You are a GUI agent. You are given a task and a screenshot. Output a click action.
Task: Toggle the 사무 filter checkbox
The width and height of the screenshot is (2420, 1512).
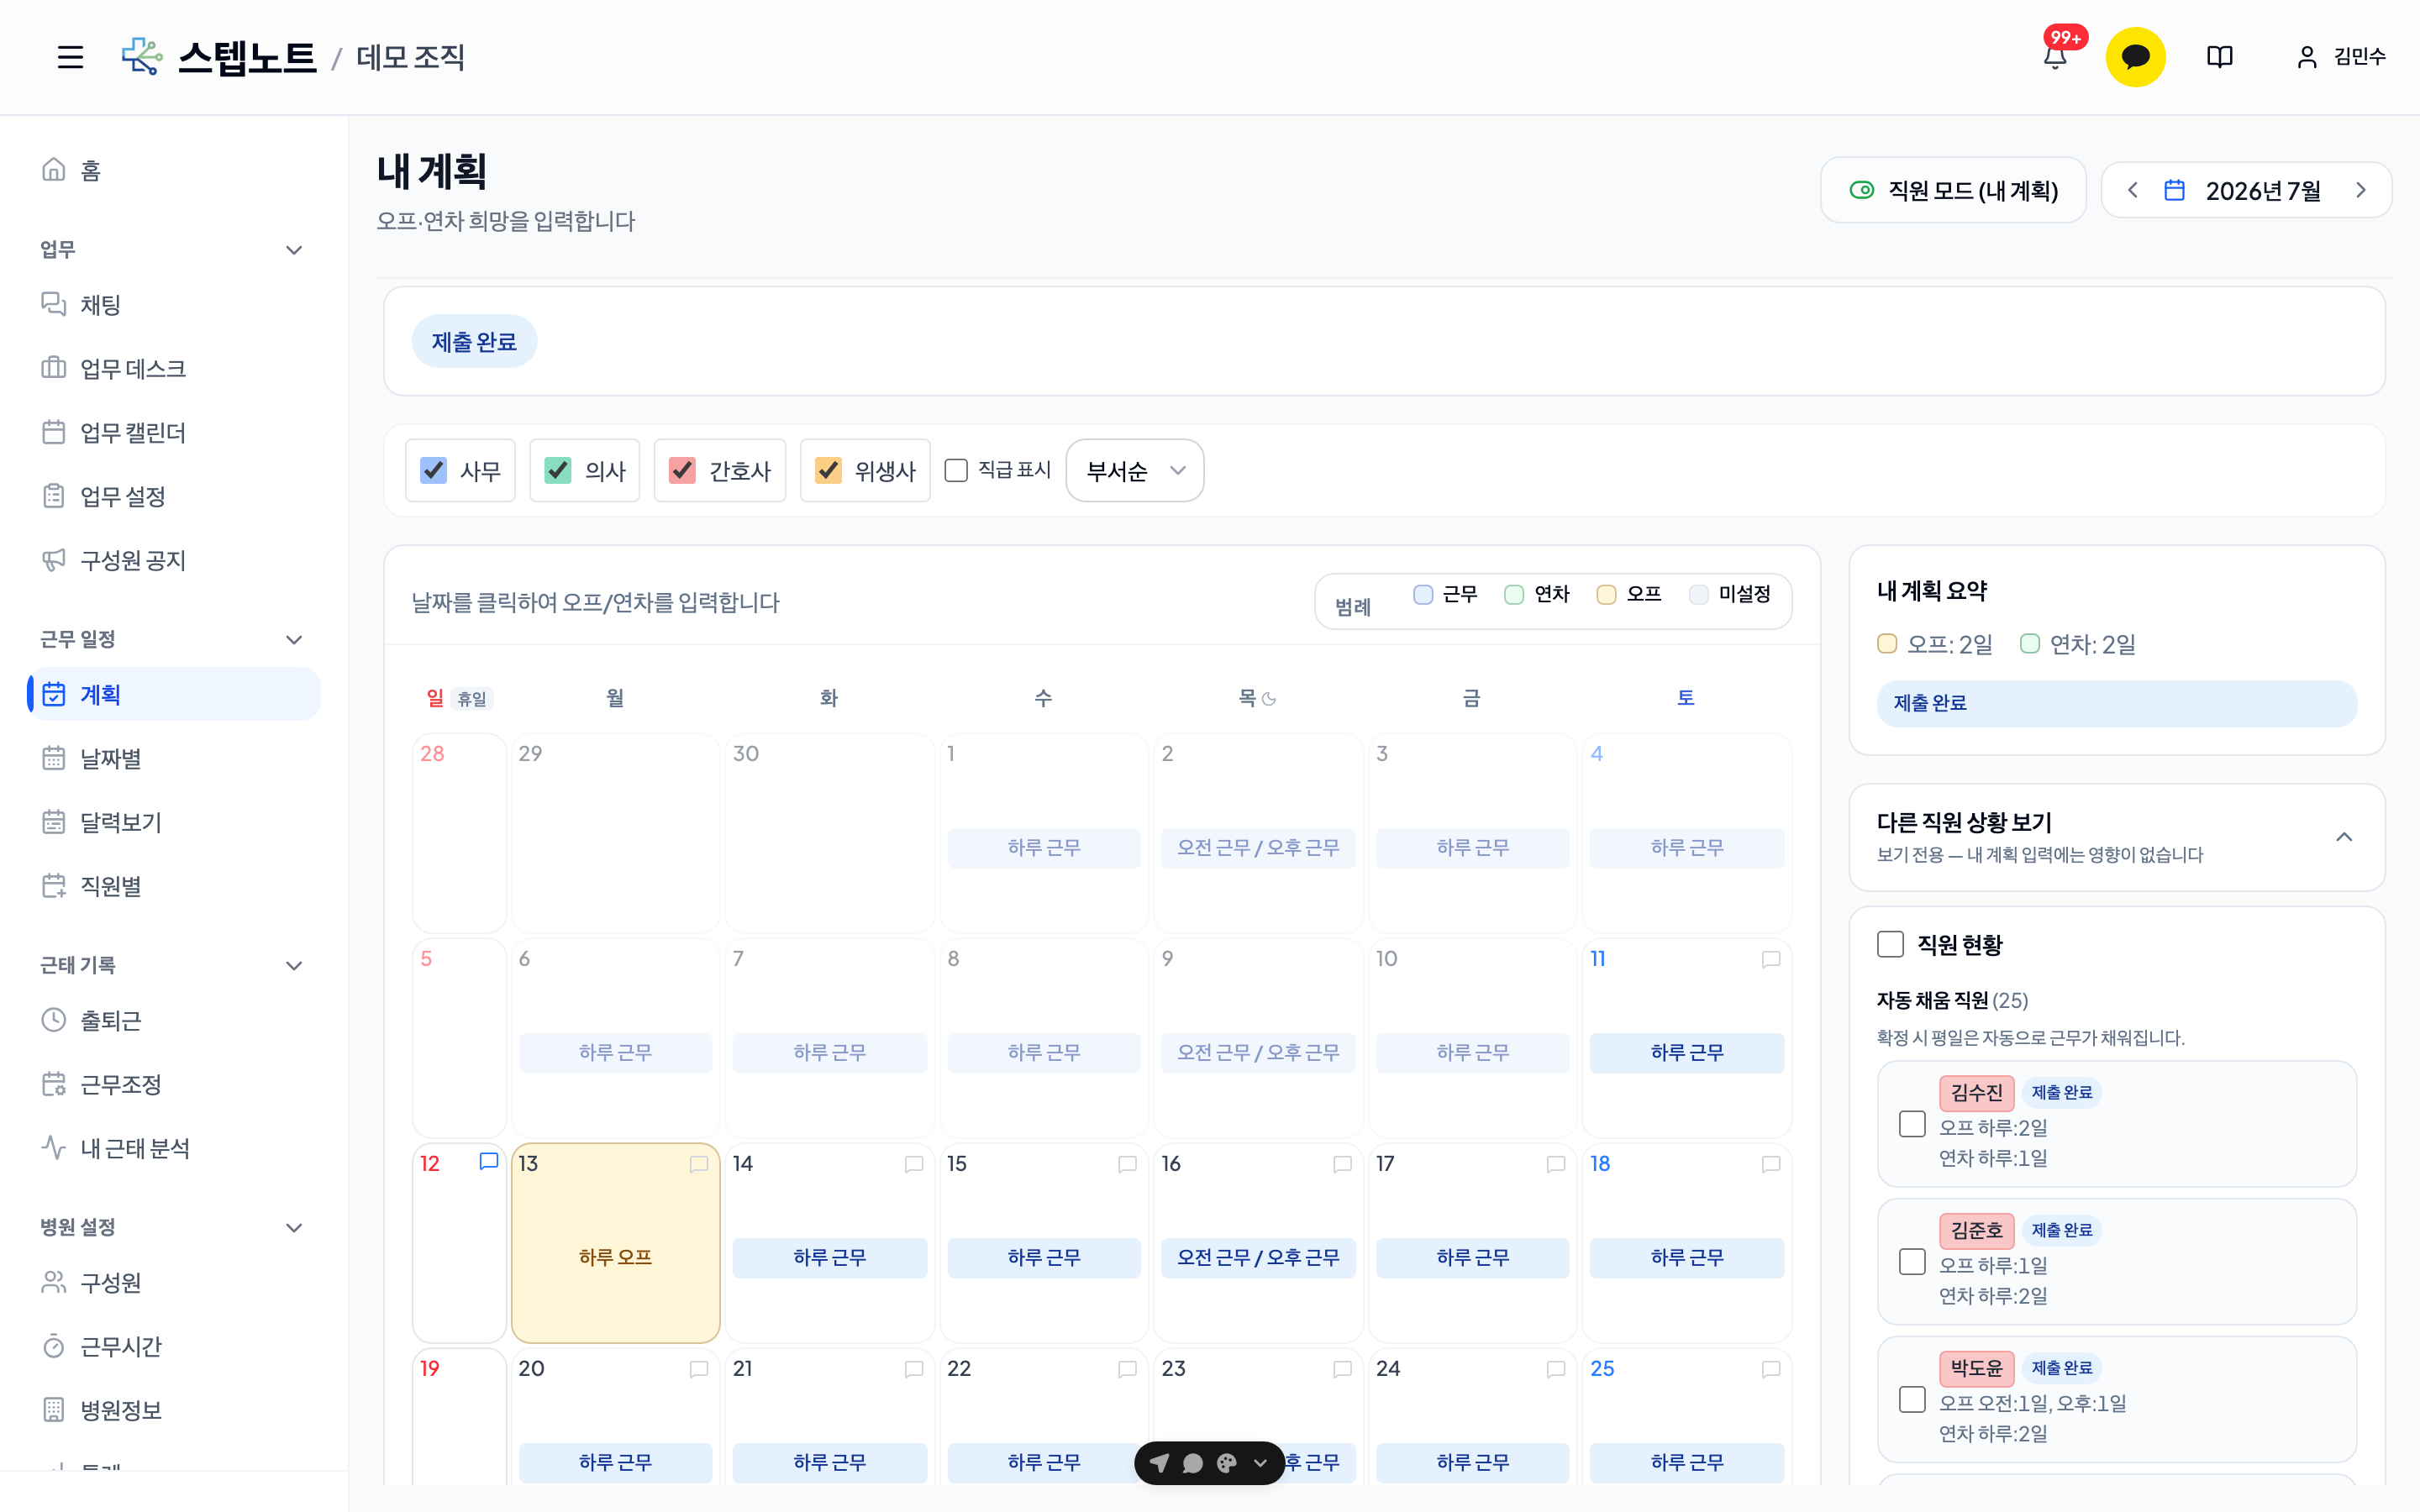point(433,470)
